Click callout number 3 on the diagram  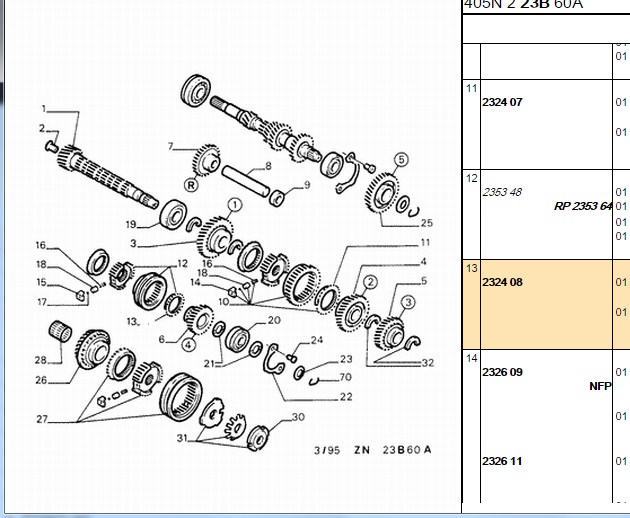click(x=133, y=243)
